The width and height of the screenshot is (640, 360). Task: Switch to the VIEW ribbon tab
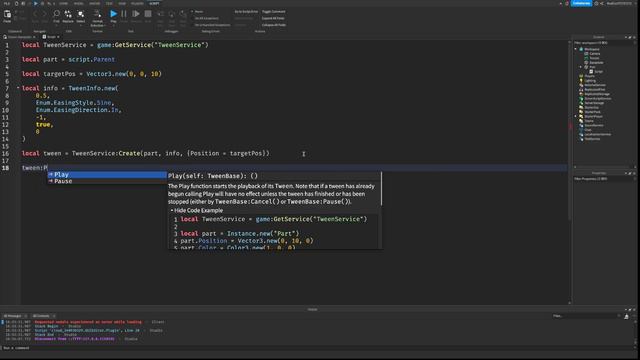click(x=122, y=3)
